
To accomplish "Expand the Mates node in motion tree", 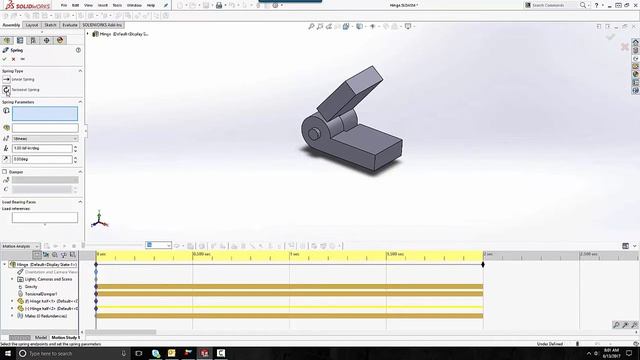I will coord(12,316).
